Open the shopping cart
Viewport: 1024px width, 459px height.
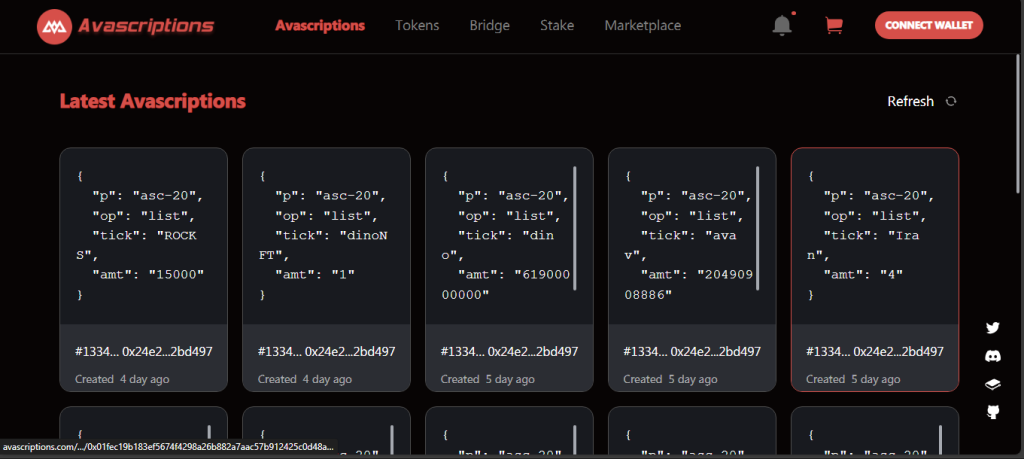[x=833, y=26]
